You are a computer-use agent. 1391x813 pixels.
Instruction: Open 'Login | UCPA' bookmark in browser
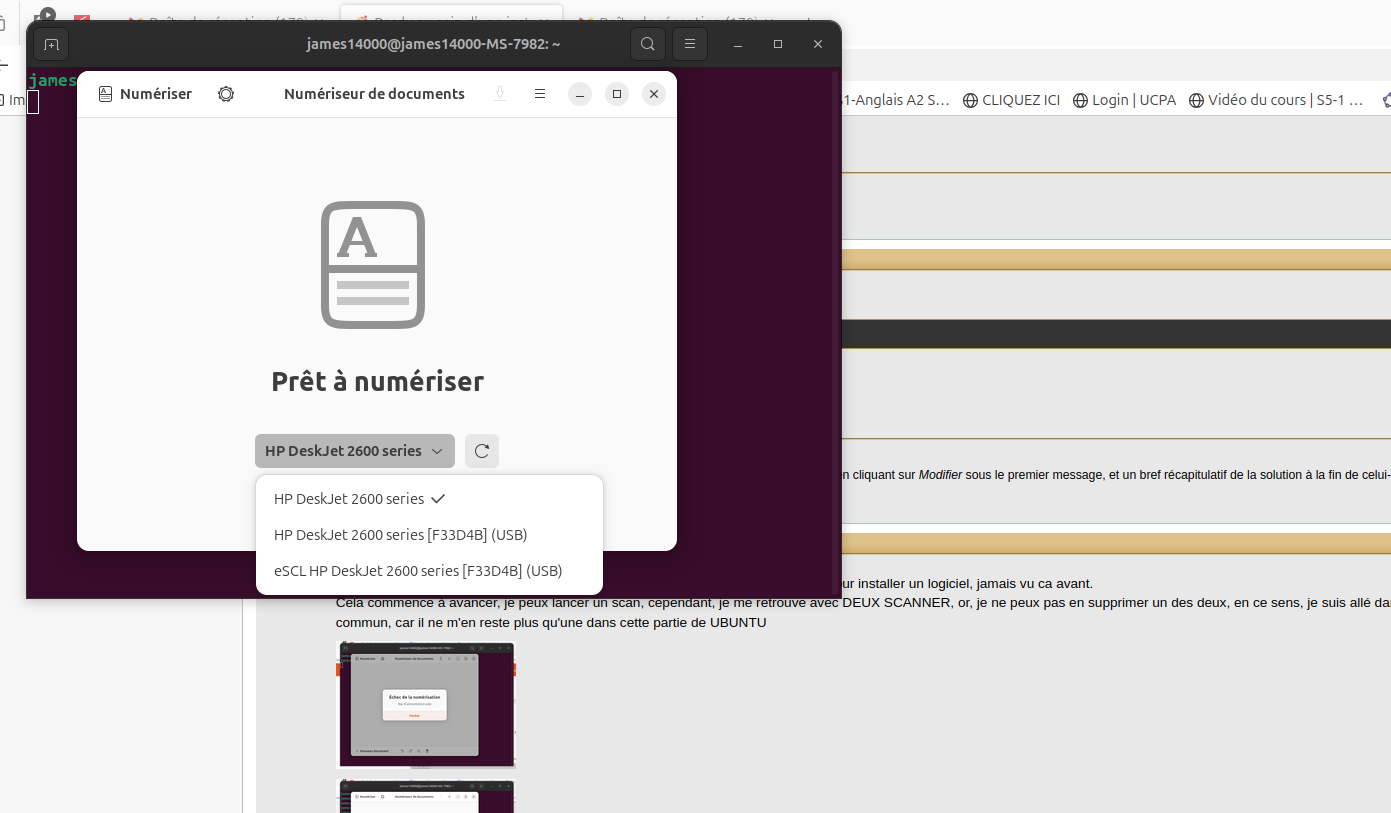tap(1124, 100)
